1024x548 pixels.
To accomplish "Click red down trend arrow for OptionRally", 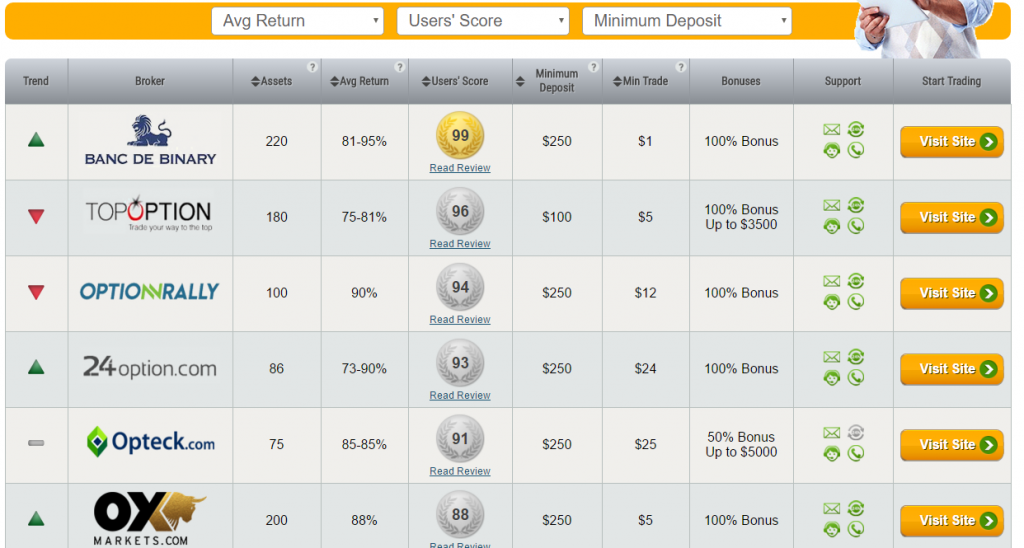I will pyautogui.click(x=36, y=292).
